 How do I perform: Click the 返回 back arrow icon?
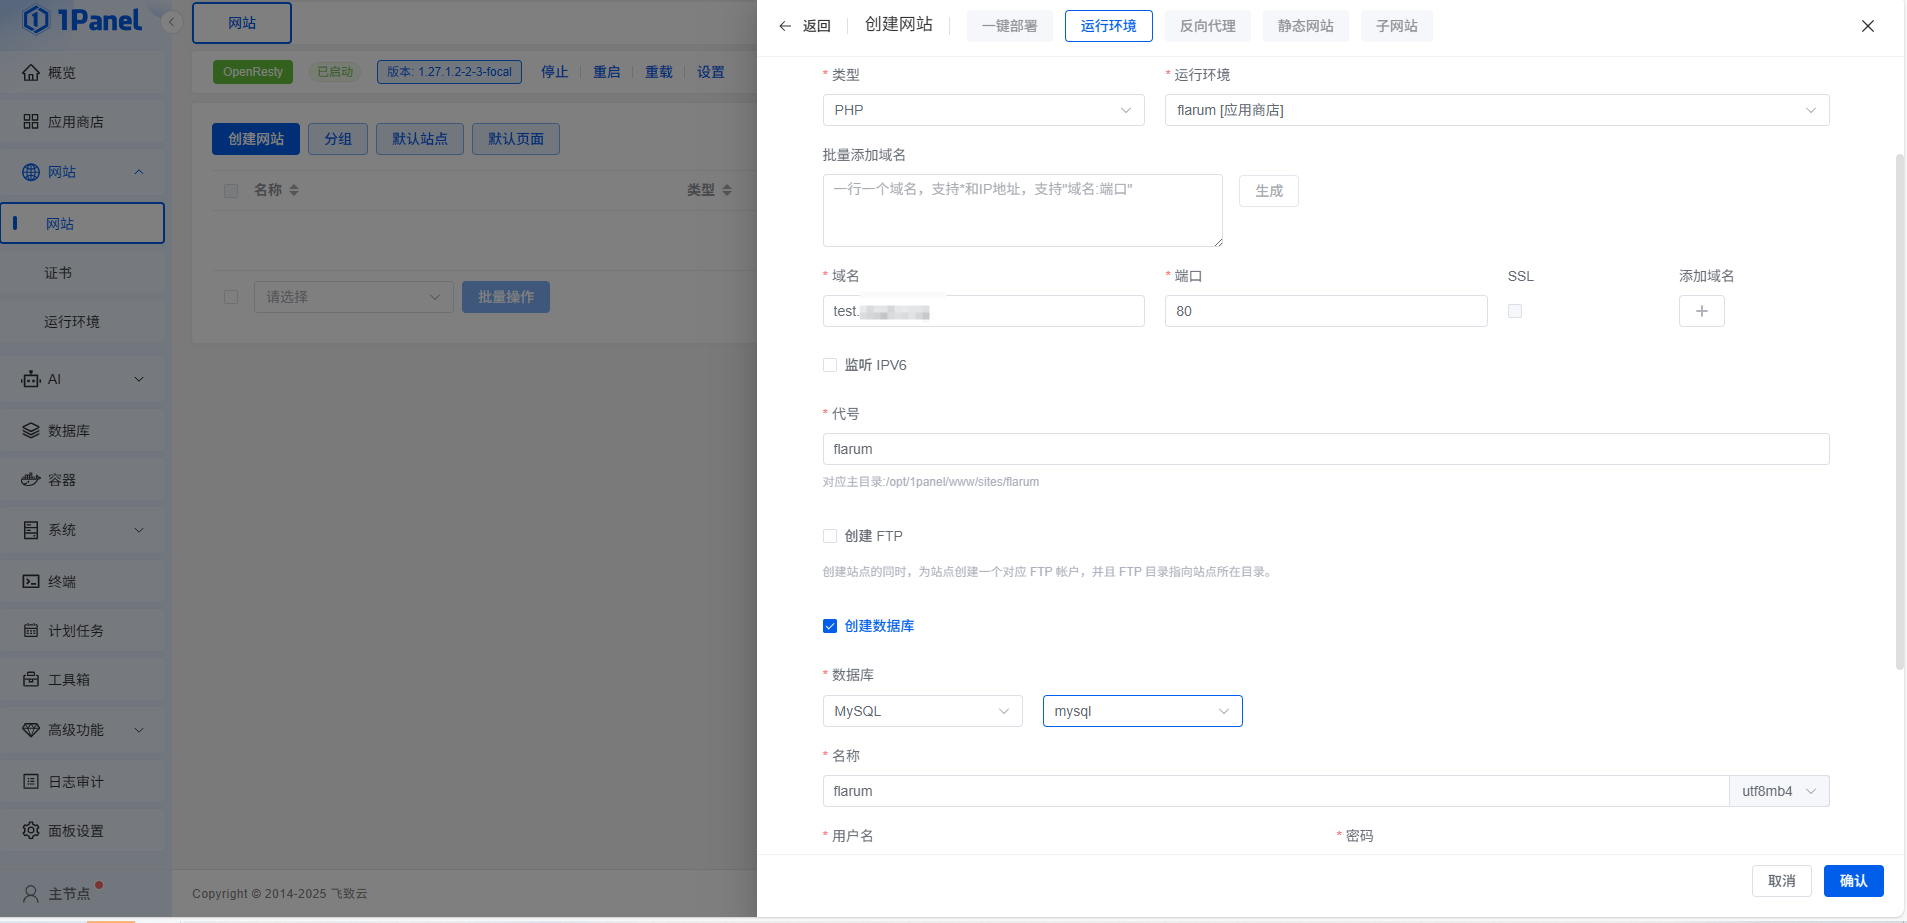pos(785,26)
